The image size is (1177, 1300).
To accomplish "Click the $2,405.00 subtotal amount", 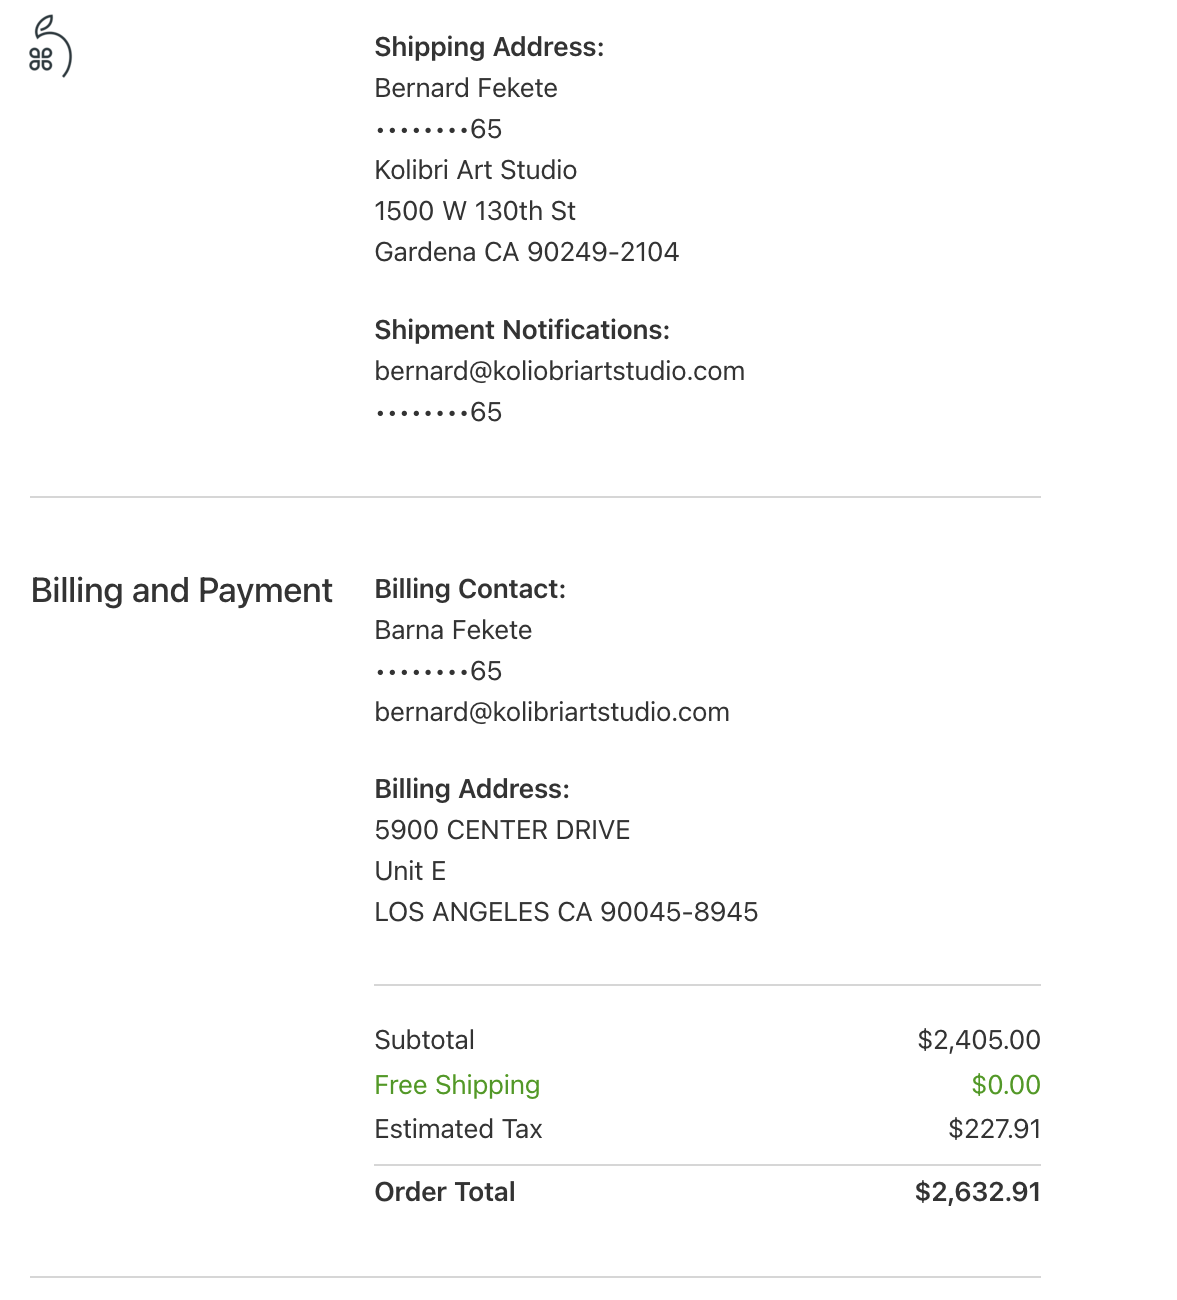I will (x=979, y=1040).
